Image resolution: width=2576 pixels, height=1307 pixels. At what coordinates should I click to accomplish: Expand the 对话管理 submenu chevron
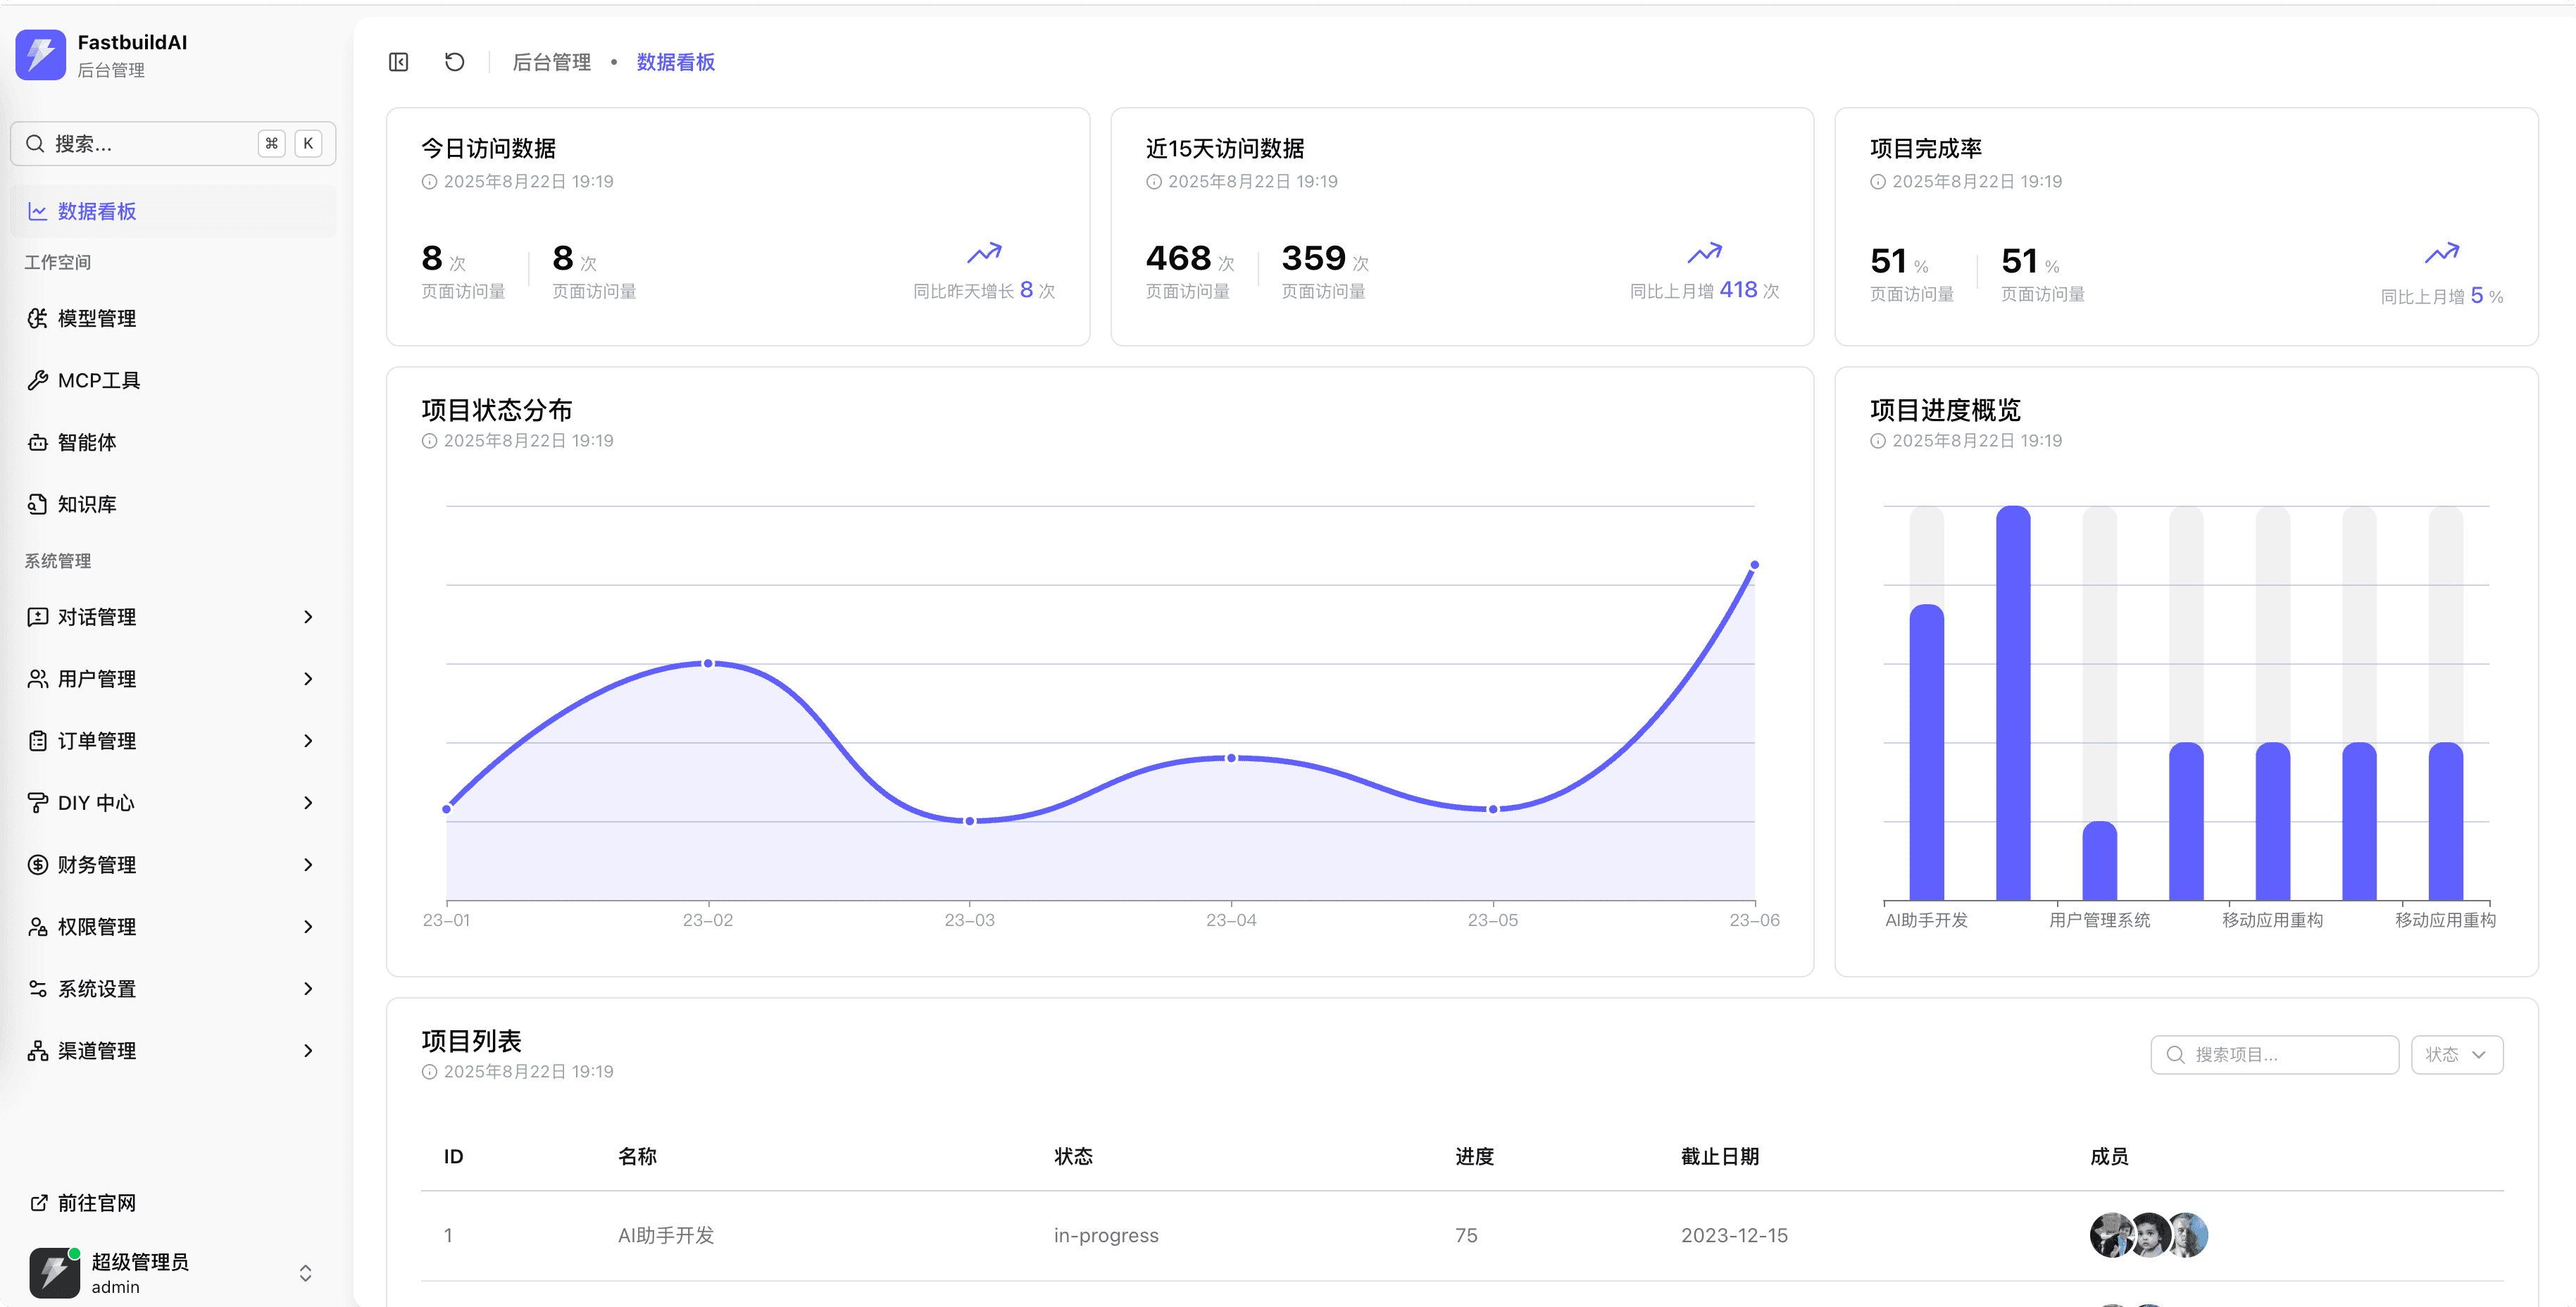[308, 617]
